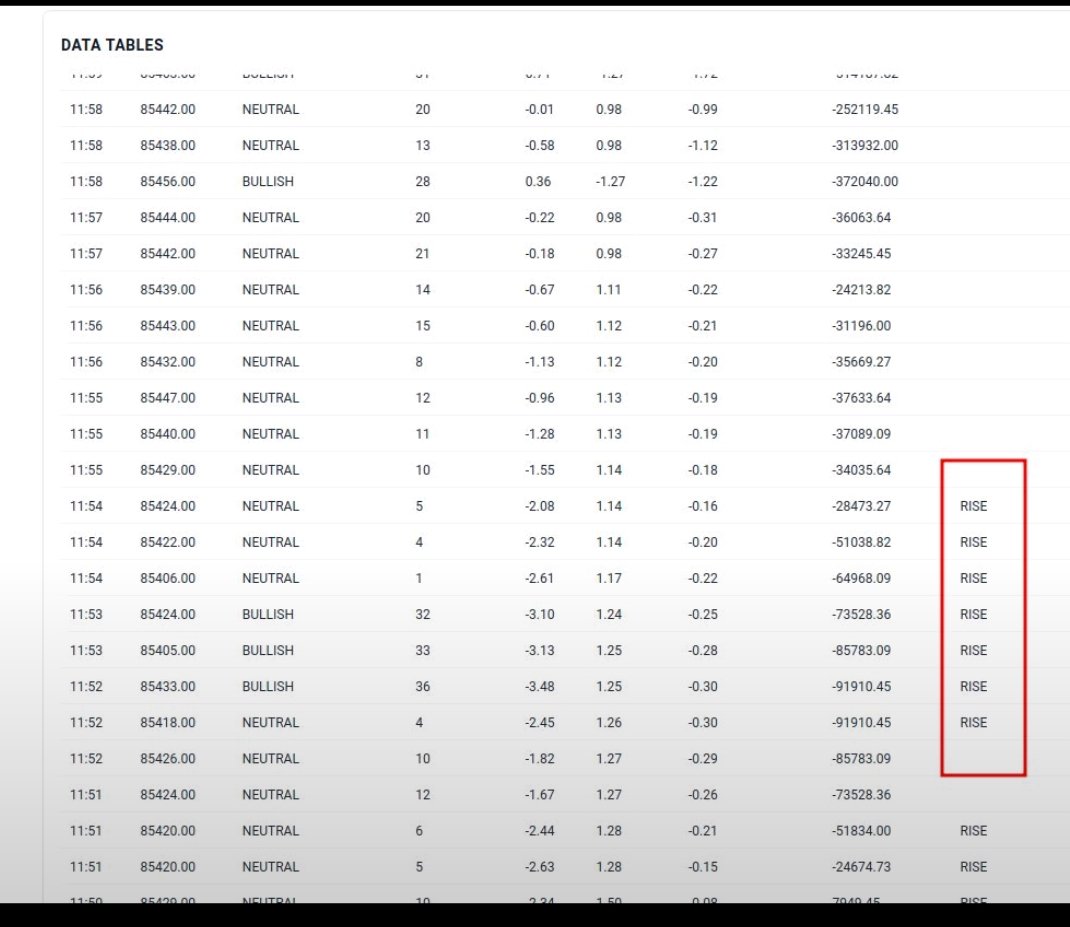
Task: Click count 36 in the 85433.00 row
Action: tap(422, 687)
